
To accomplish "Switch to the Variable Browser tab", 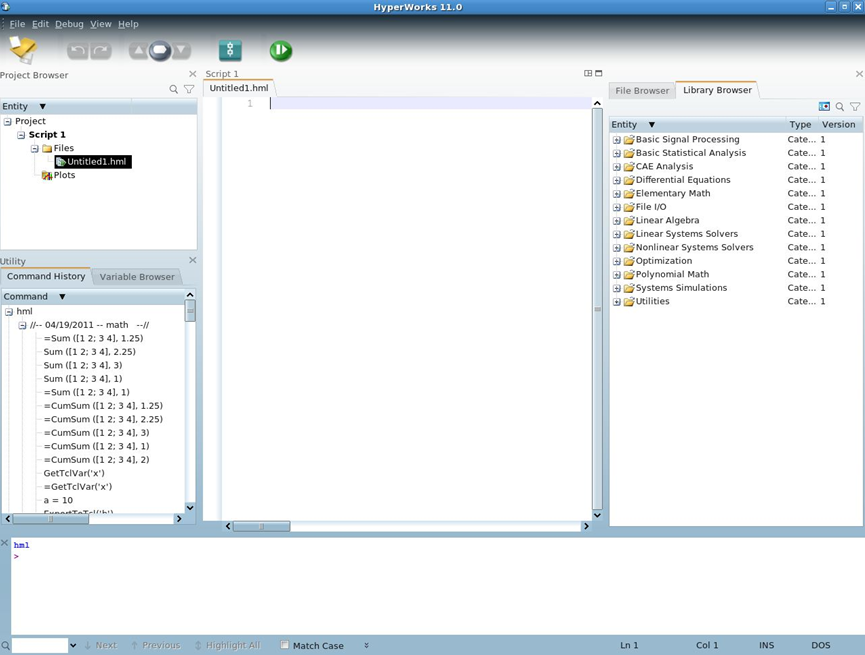I will point(137,277).
